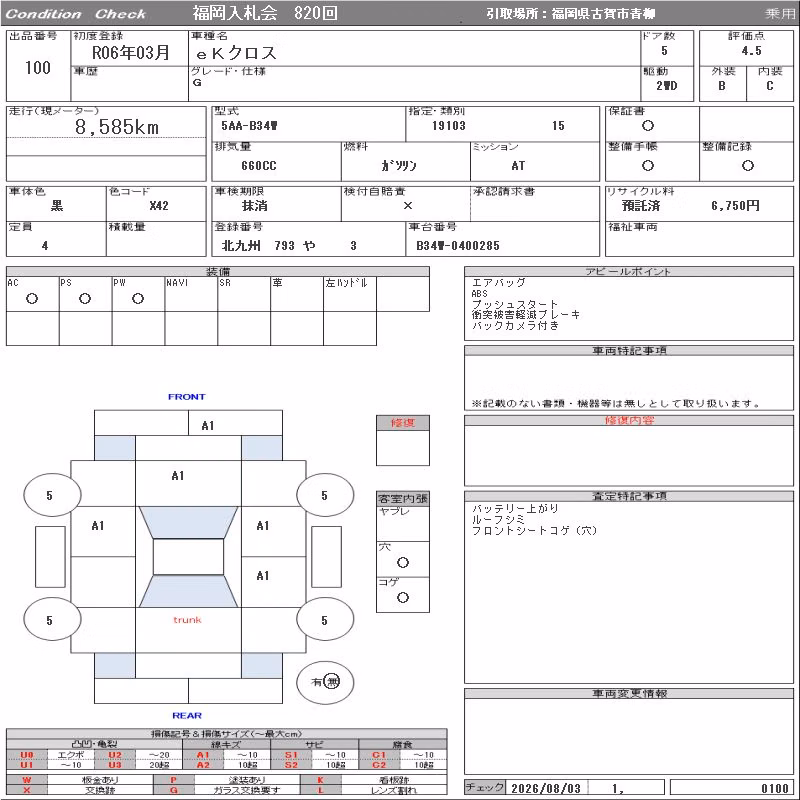Click the circle mark under コゲ
This screenshot has width=800, height=800.
403,597
